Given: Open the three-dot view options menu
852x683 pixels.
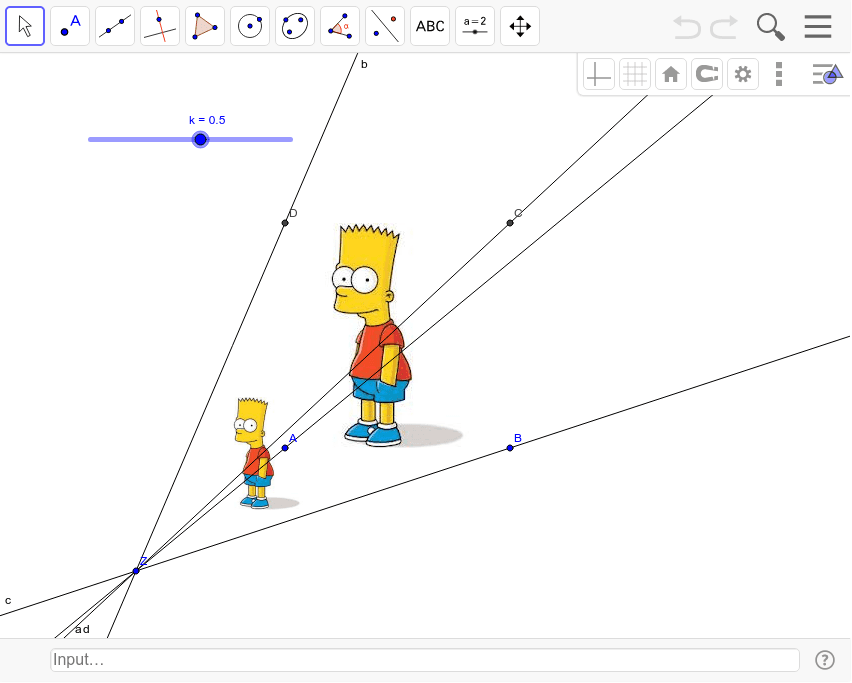Looking at the screenshot, I should click(x=779, y=74).
